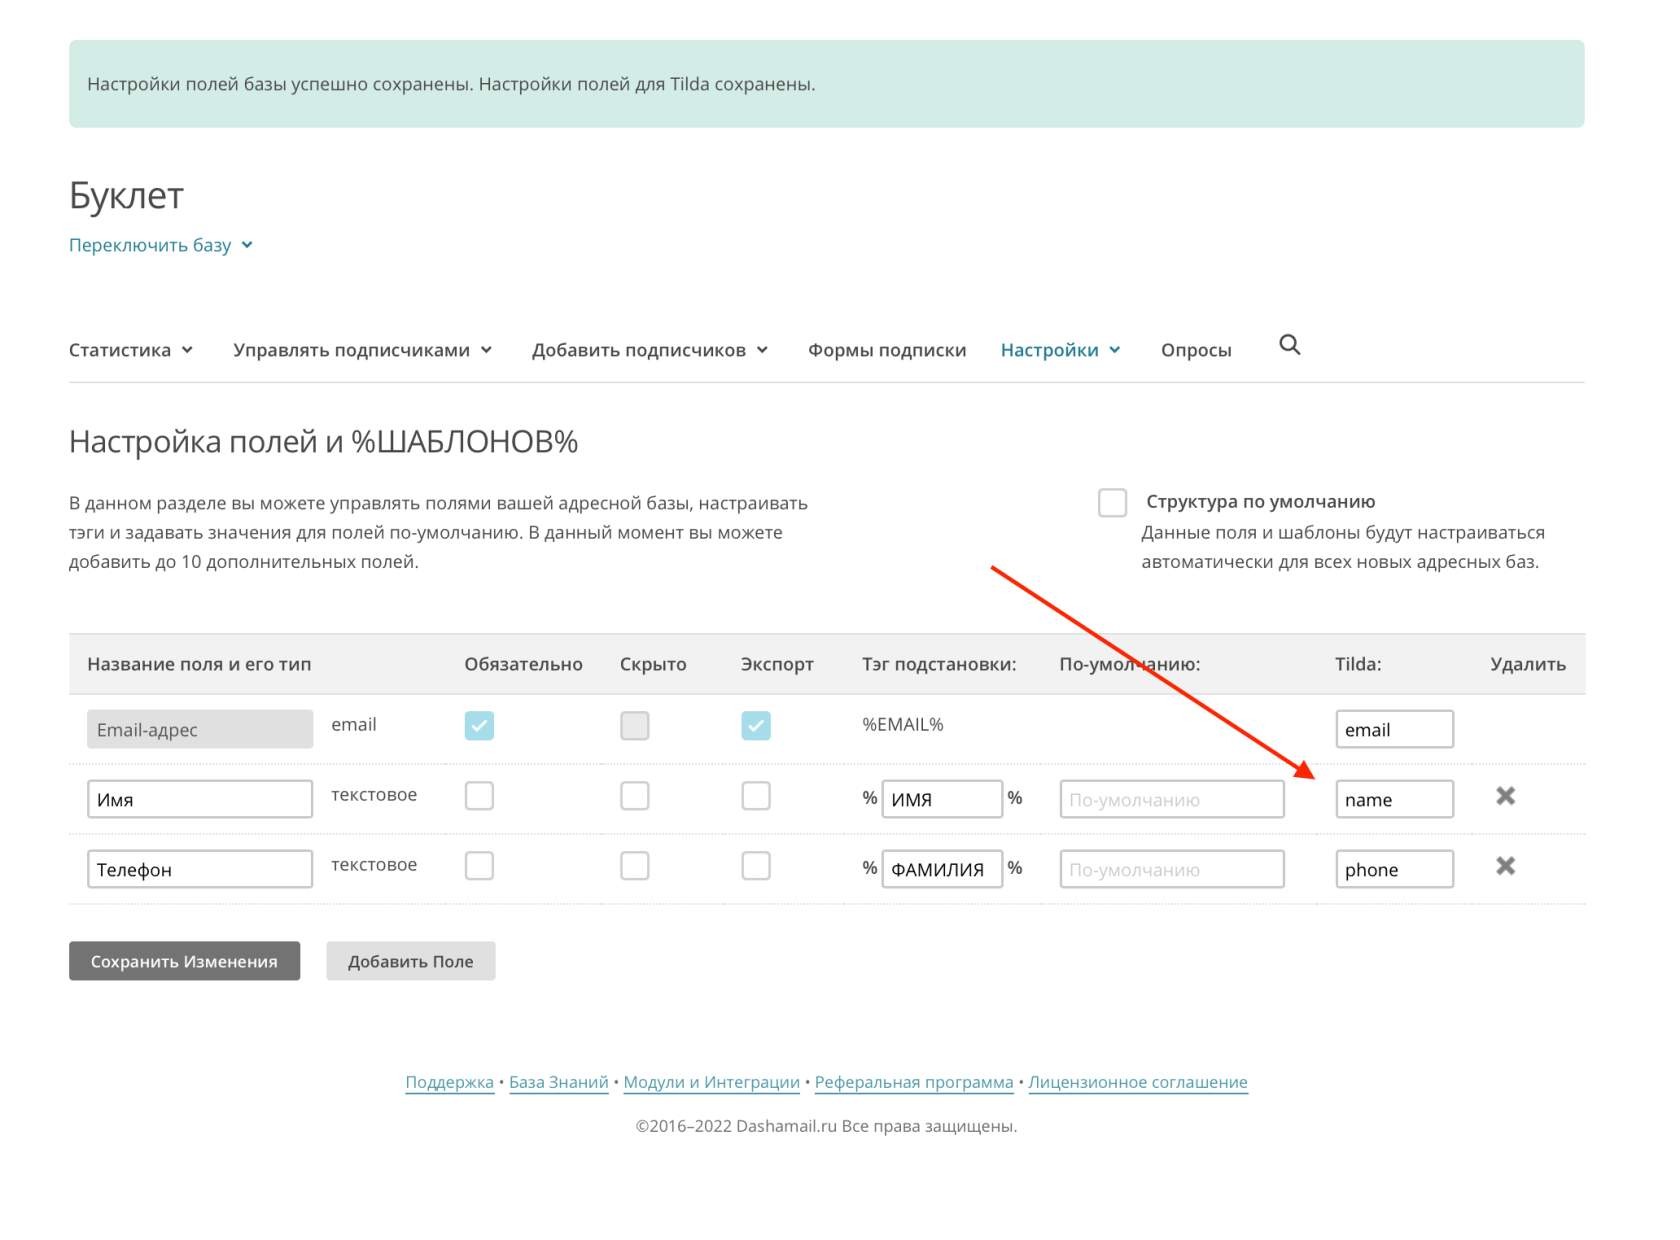
Task: Enable Структура по умолчанию checkbox
Action: (x=1112, y=502)
